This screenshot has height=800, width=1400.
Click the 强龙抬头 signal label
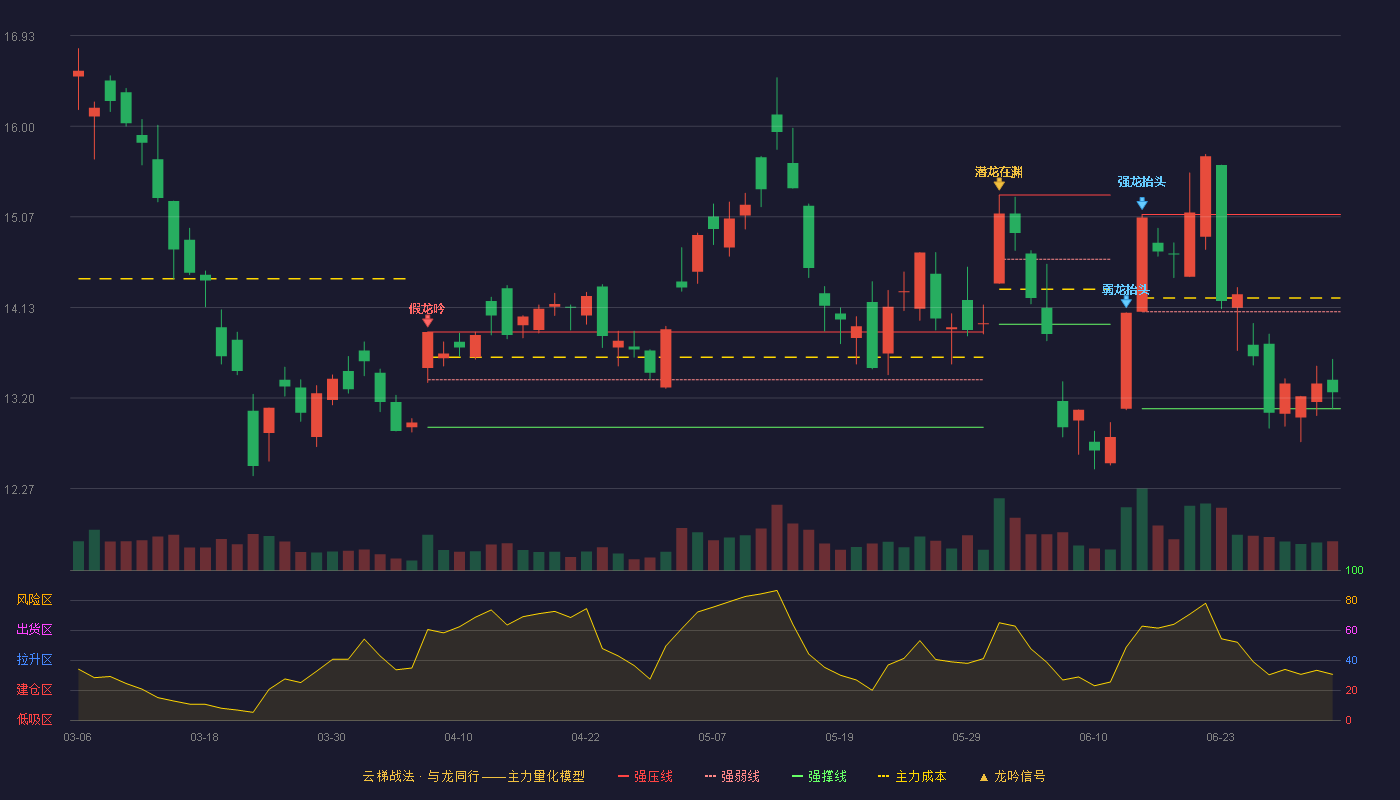pos(1142,182)
